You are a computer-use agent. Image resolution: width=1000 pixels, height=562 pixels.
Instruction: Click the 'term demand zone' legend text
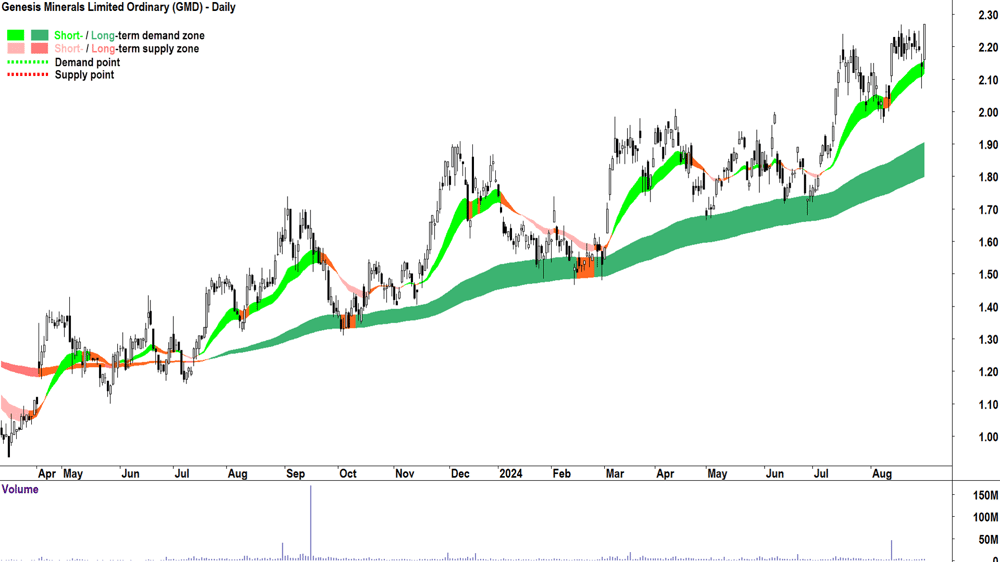[x=161, y=36]
